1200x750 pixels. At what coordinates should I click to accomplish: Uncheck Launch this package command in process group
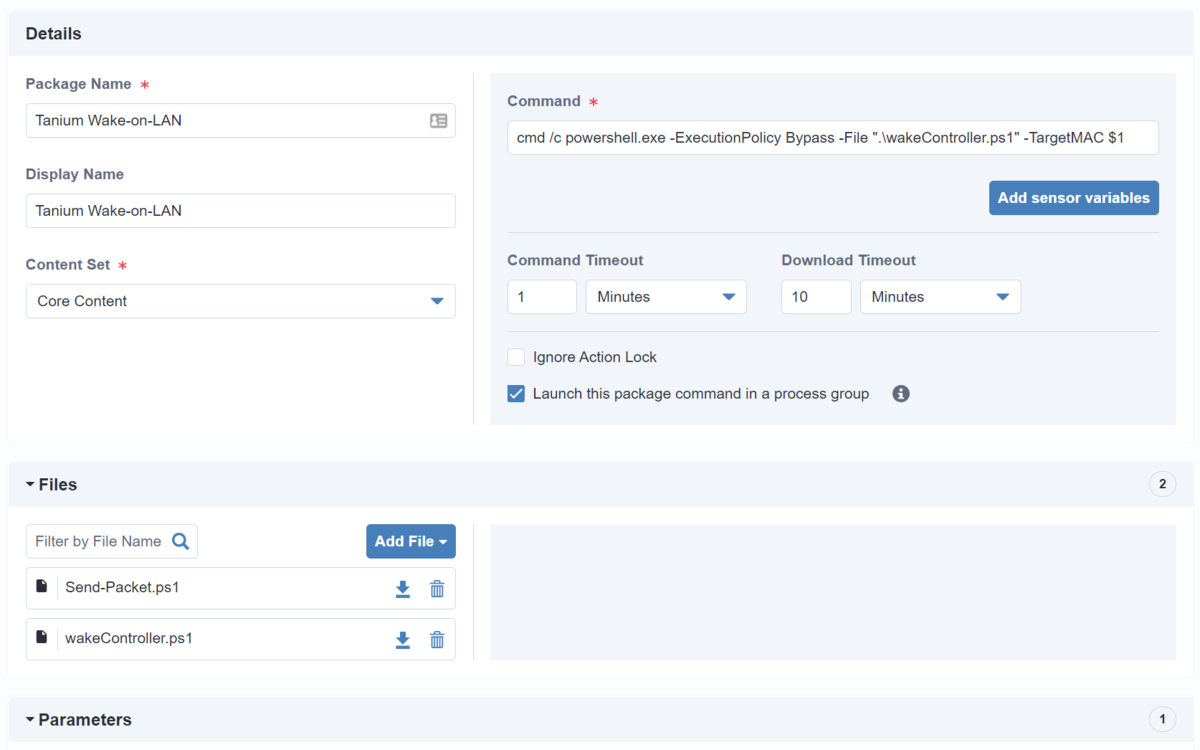click(516, 394)
